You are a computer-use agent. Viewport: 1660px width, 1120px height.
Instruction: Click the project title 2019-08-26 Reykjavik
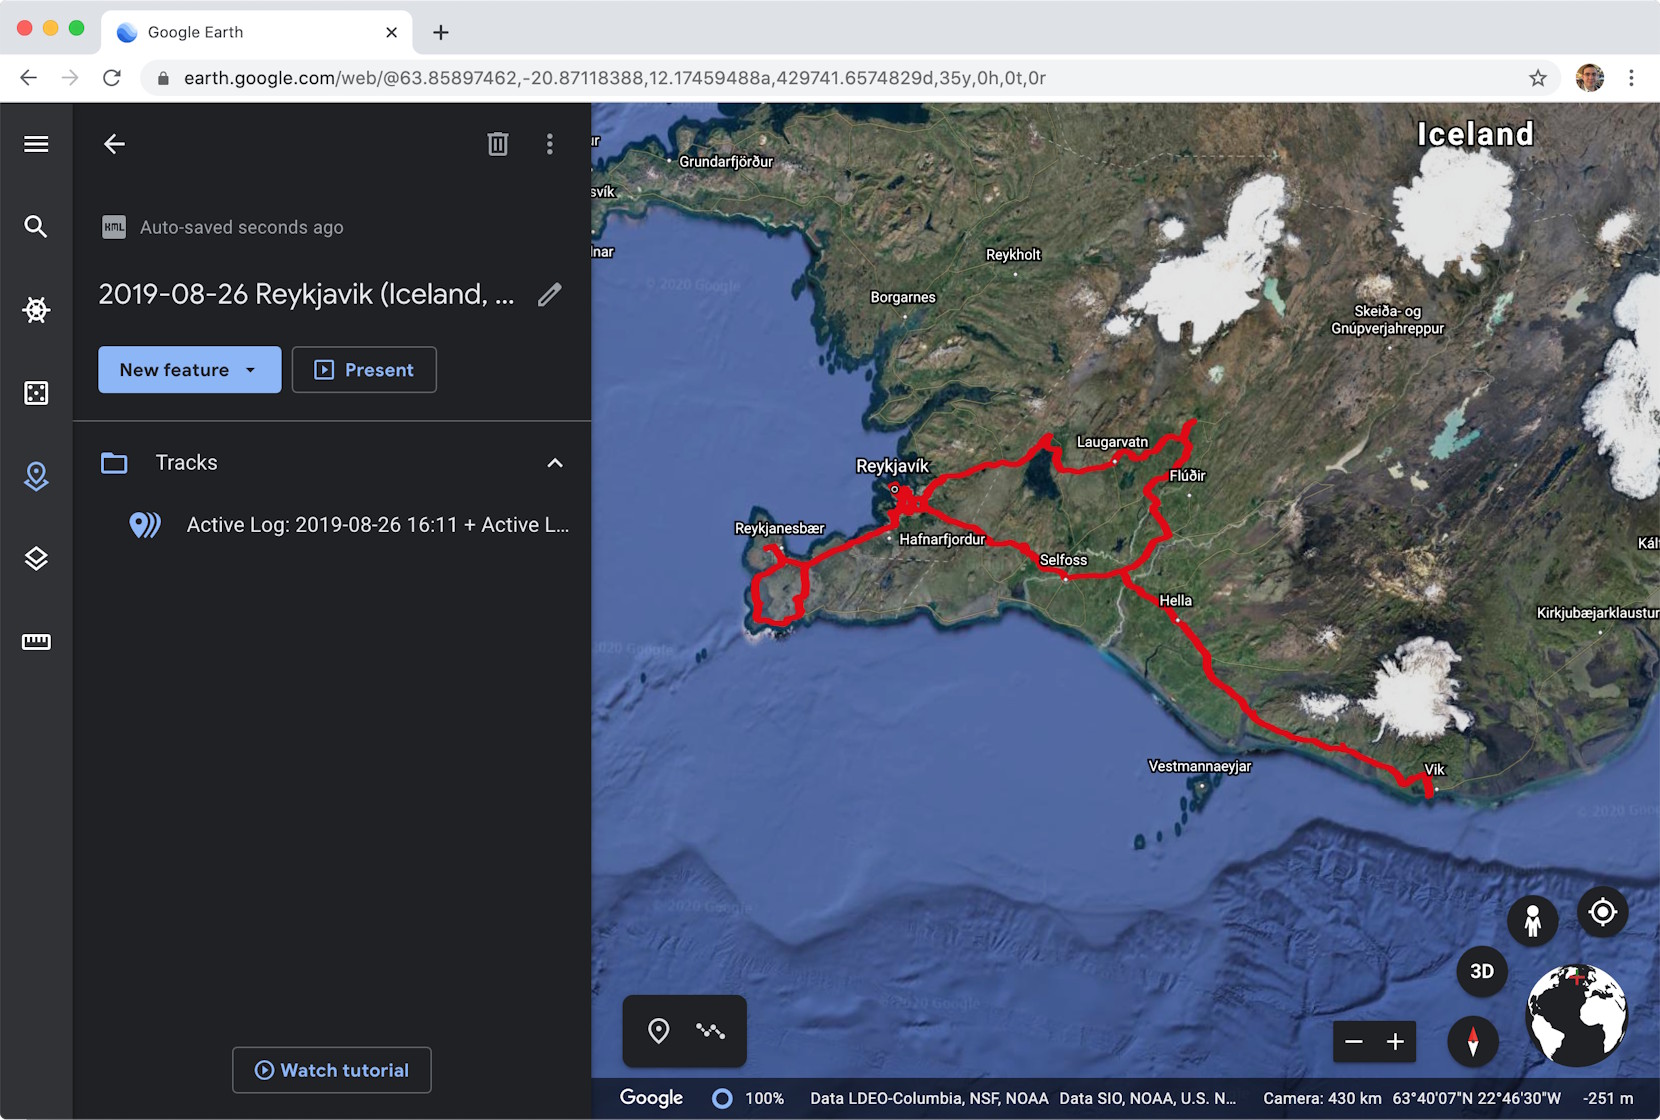(306, 294)
